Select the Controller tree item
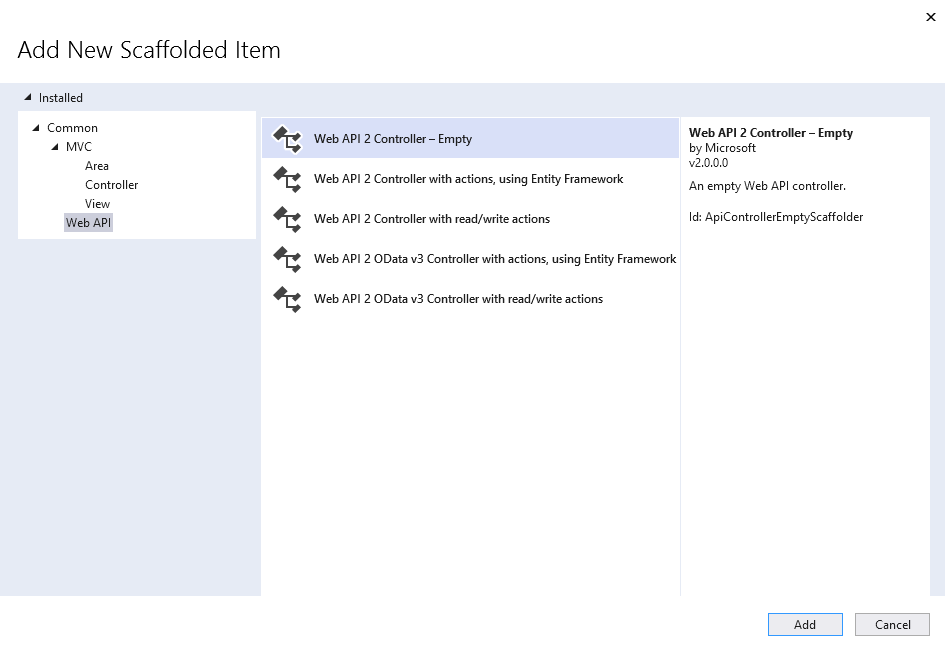Viewport: 945px width, 651px height. 111,185
